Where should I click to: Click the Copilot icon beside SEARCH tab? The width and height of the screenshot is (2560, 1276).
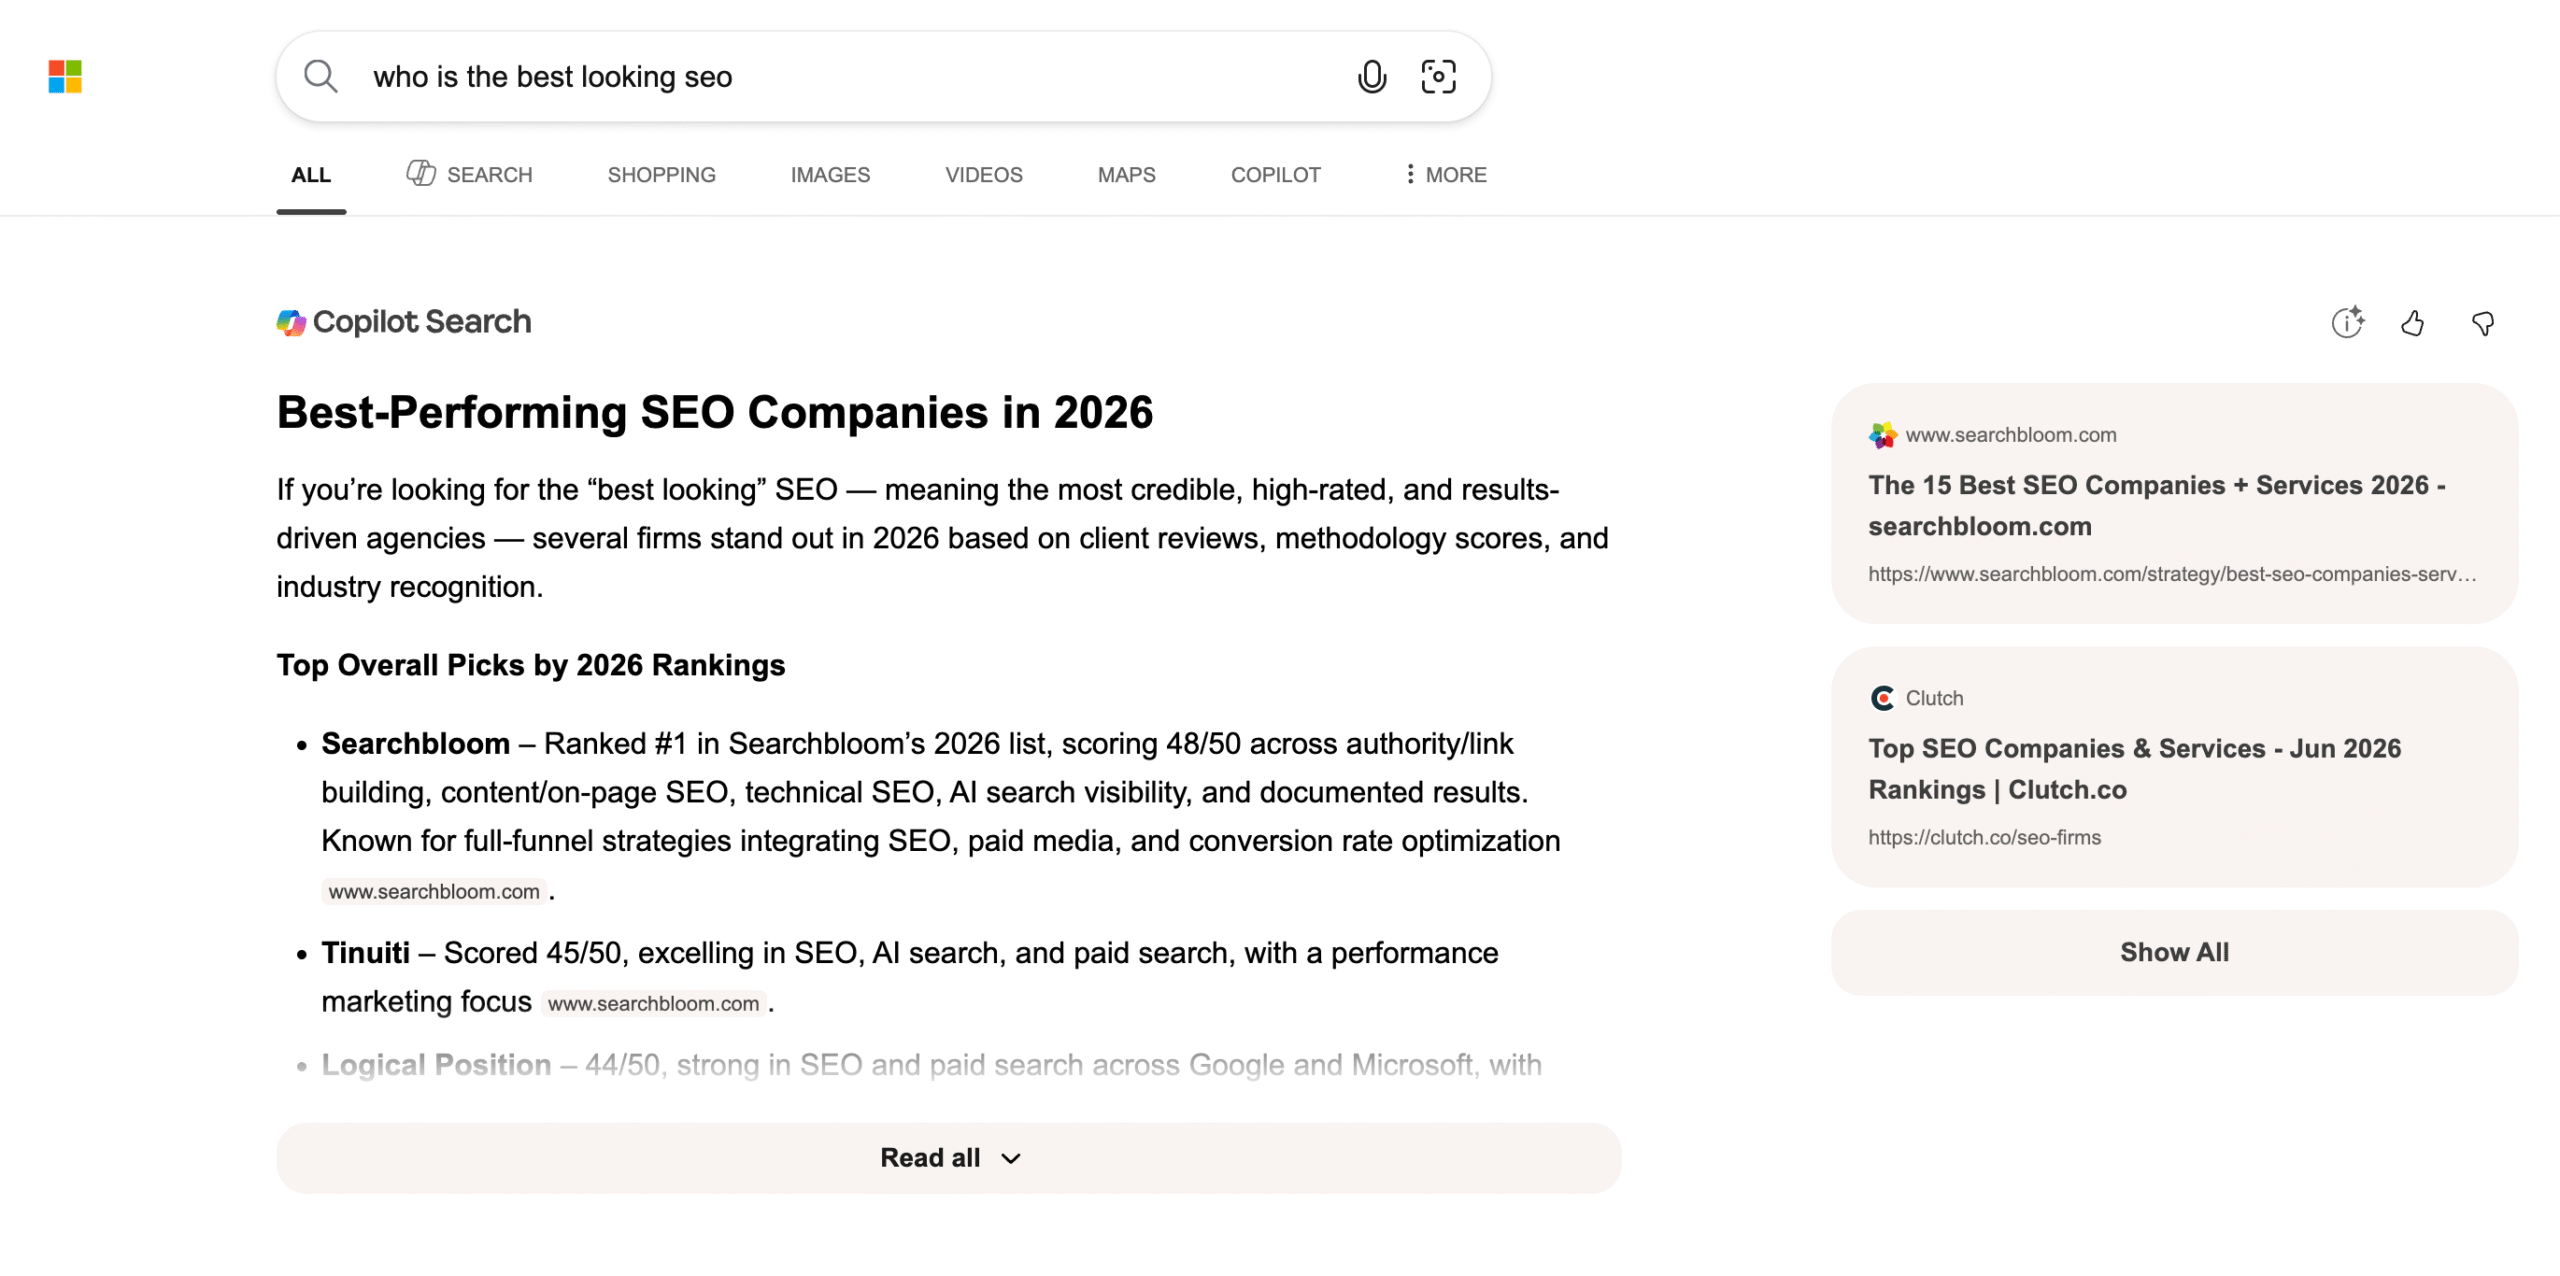tap(421, 173)
